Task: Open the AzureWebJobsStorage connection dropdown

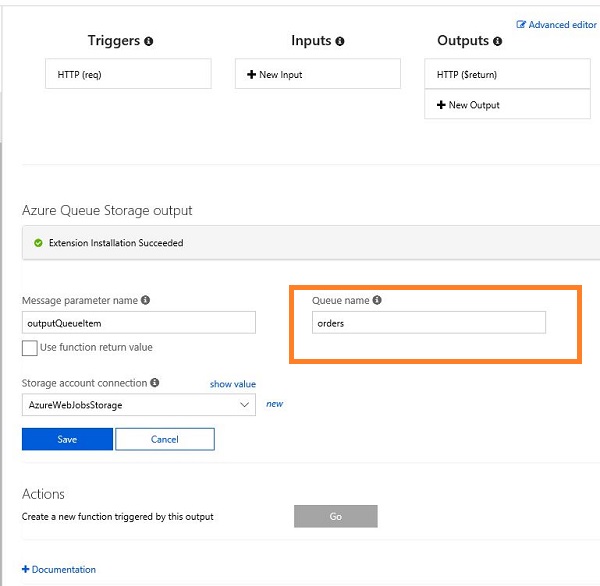Action: (x=139, y=405)
